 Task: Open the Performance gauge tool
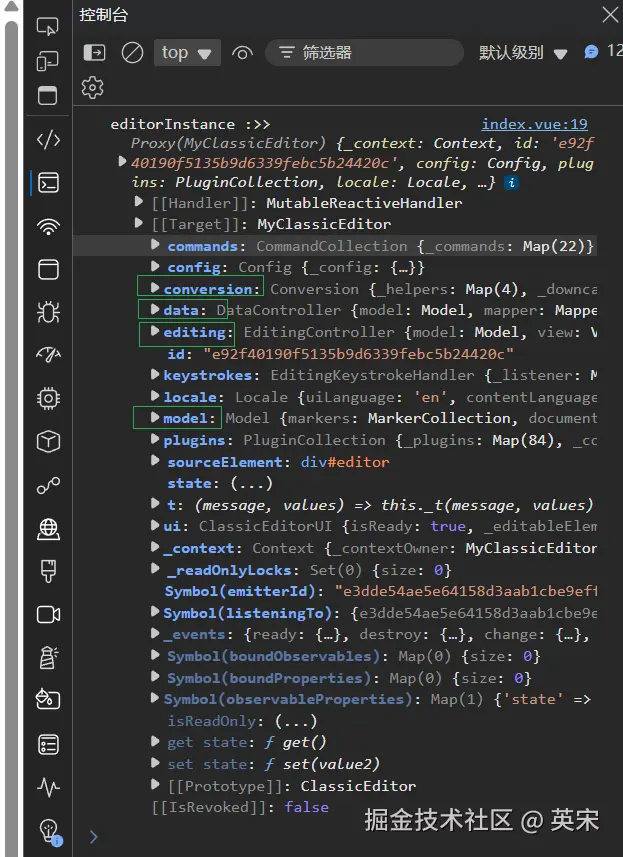(48, 355)
